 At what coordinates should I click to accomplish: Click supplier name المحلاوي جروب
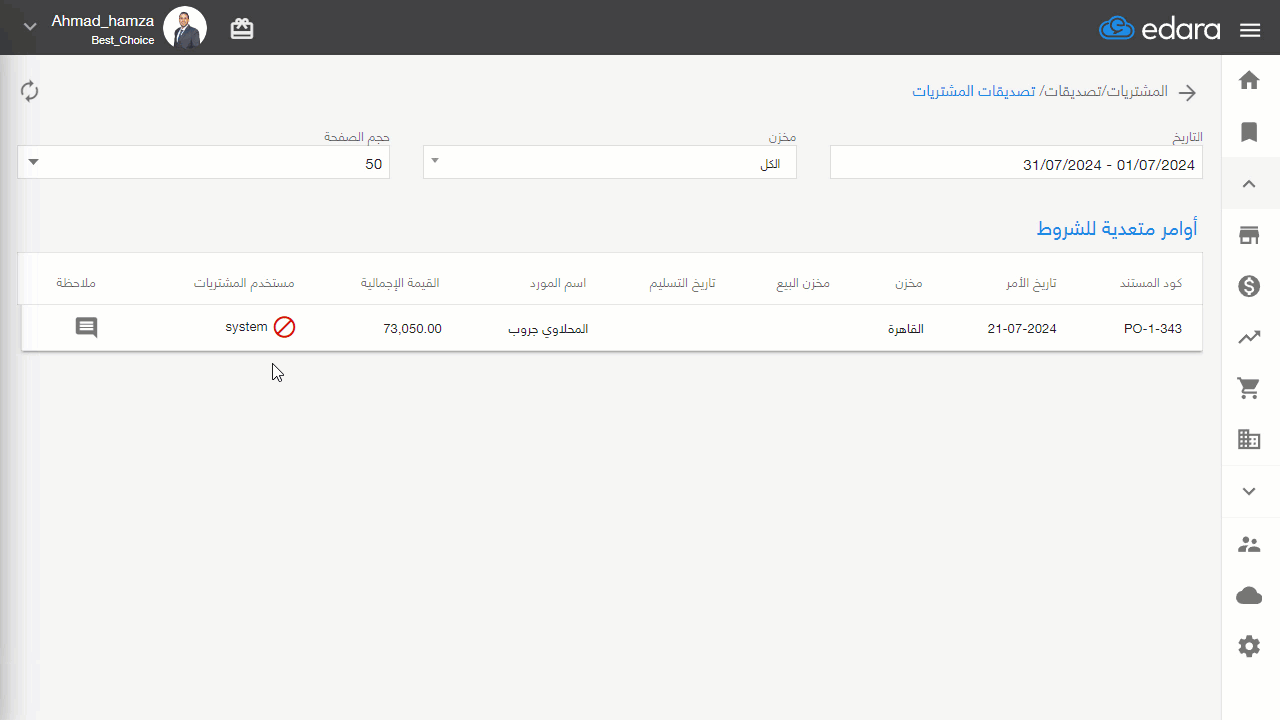click(549, 329)
